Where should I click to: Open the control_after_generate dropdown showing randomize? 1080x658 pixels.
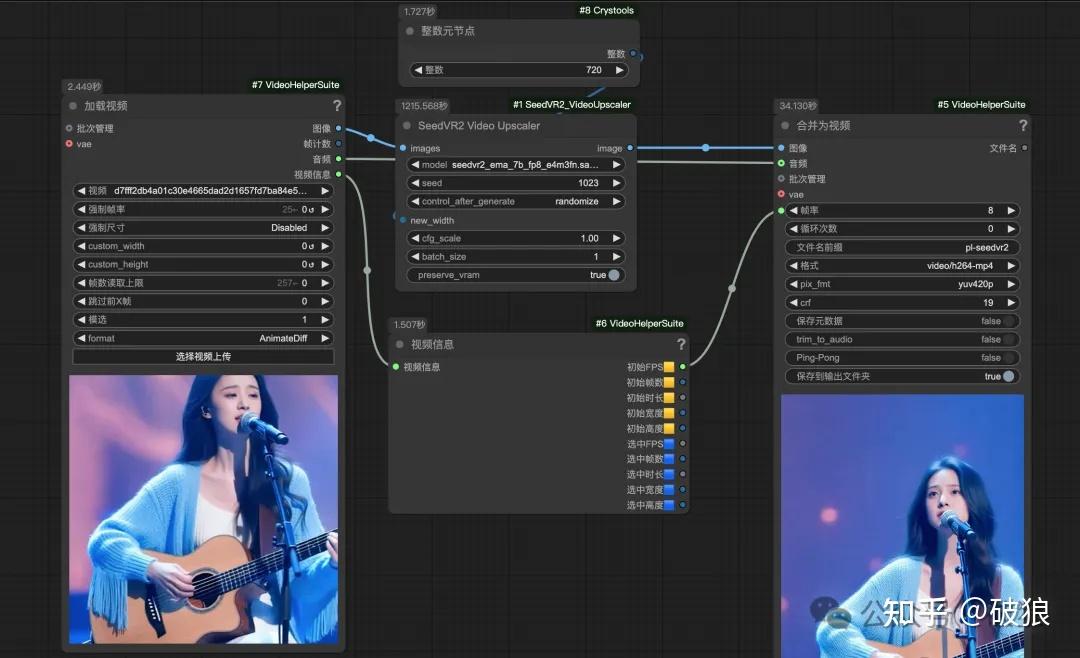click(x=515, y=201)
